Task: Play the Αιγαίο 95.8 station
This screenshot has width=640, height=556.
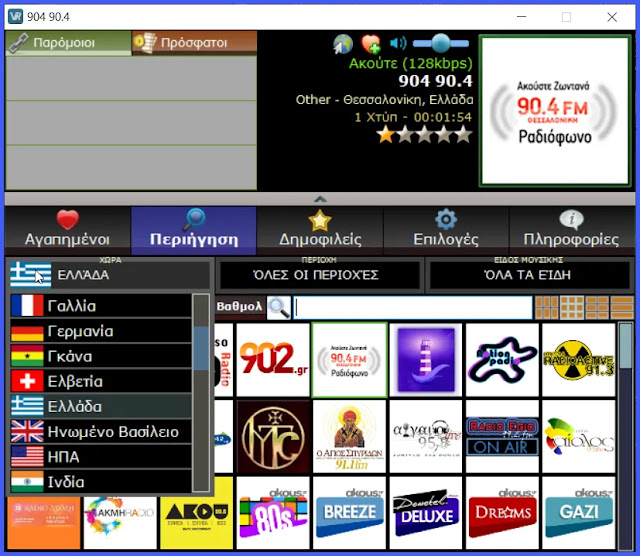Action: [426, 436]
